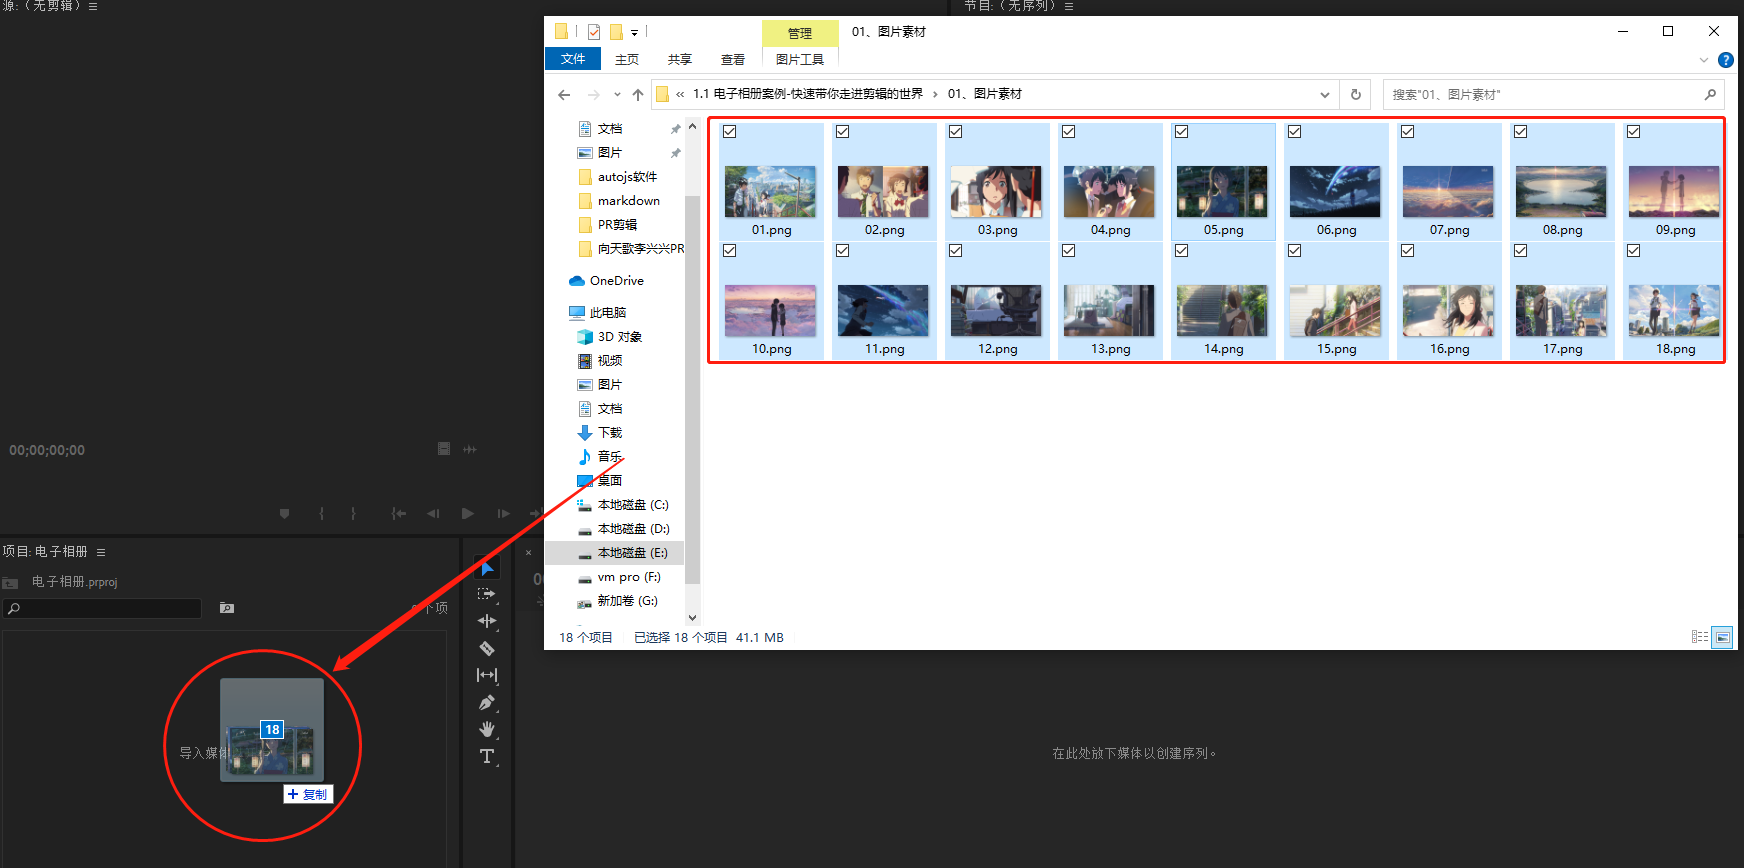This screenshot has width=1744, height=868.
Task: Refresh the Explorer folder view
Action: pyautogui.click(x=1356, y=95)
